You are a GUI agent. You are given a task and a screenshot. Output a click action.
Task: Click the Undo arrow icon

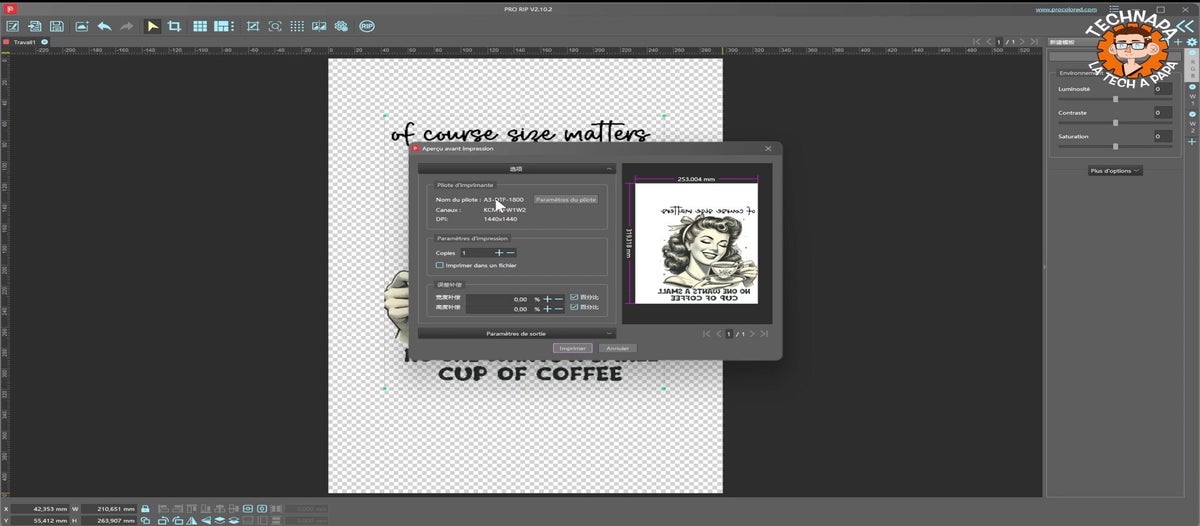pos(104,26)
